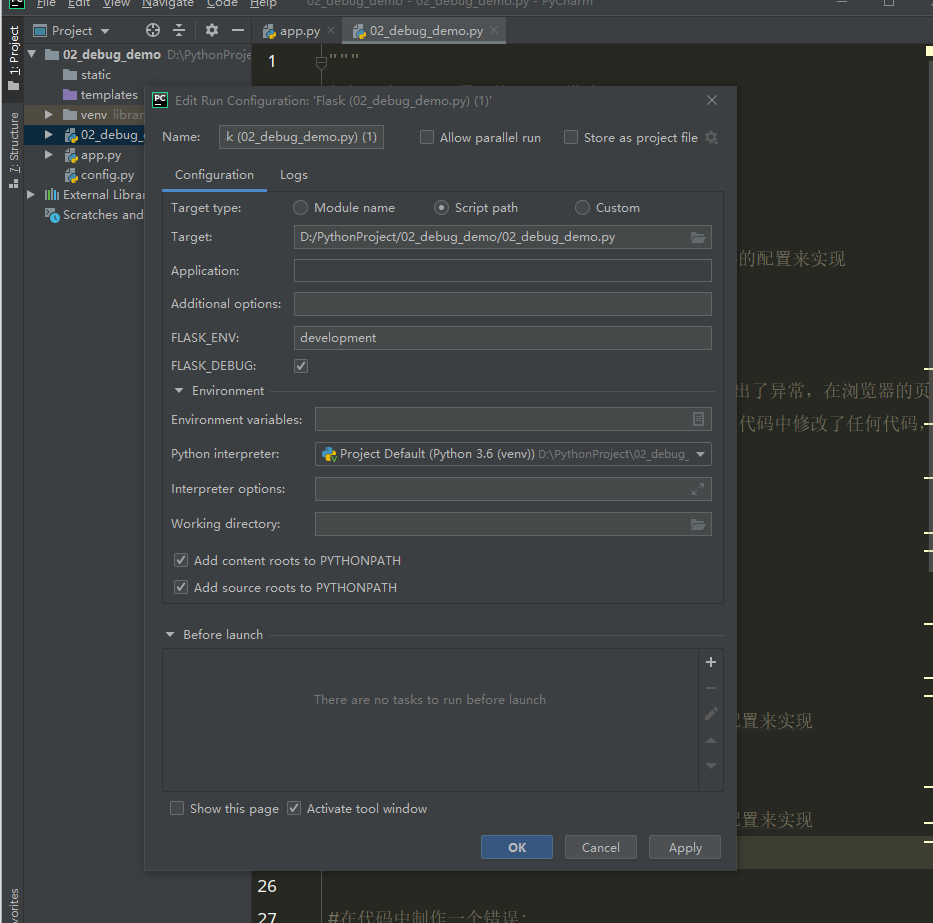Screen dimensions: 933x923
Task: Uncheck the FLASK_DEBUG checkbox
Action: coord(301,366)
